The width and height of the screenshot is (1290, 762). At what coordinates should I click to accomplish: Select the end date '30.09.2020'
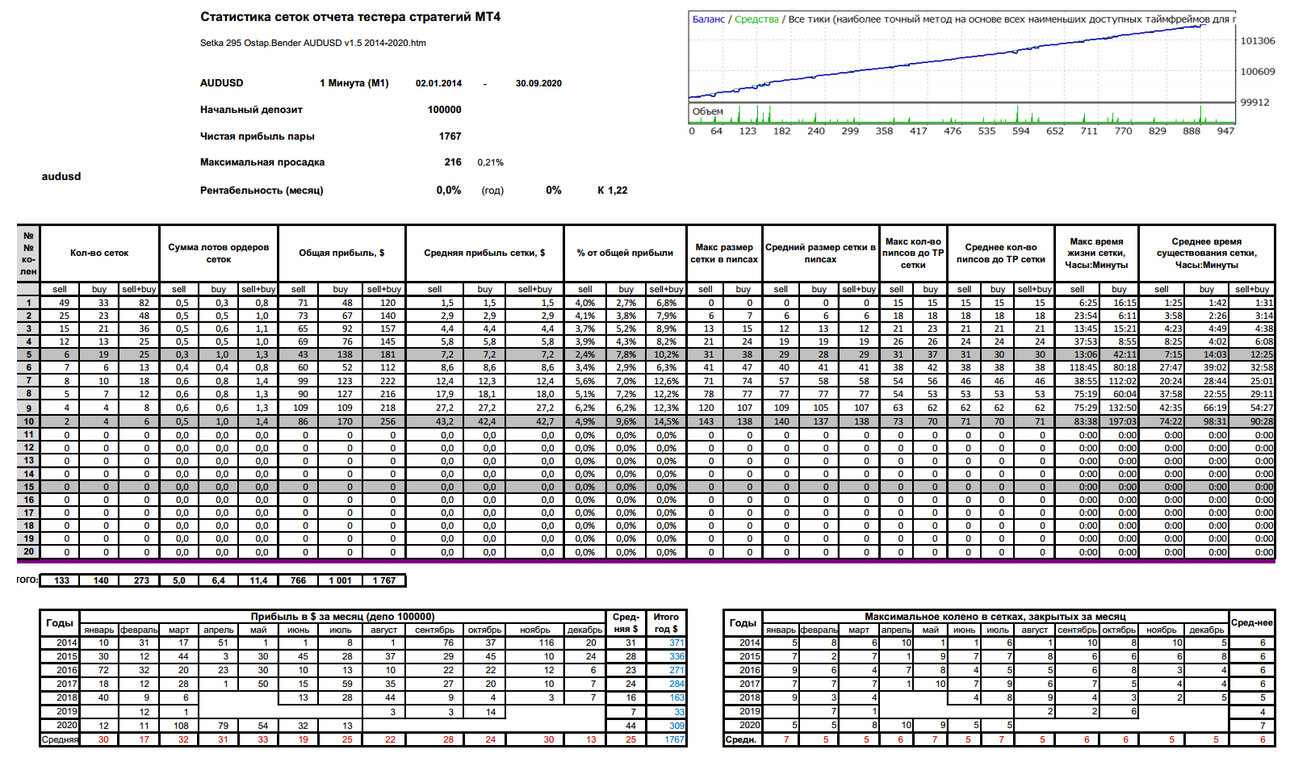pos(538,84)
